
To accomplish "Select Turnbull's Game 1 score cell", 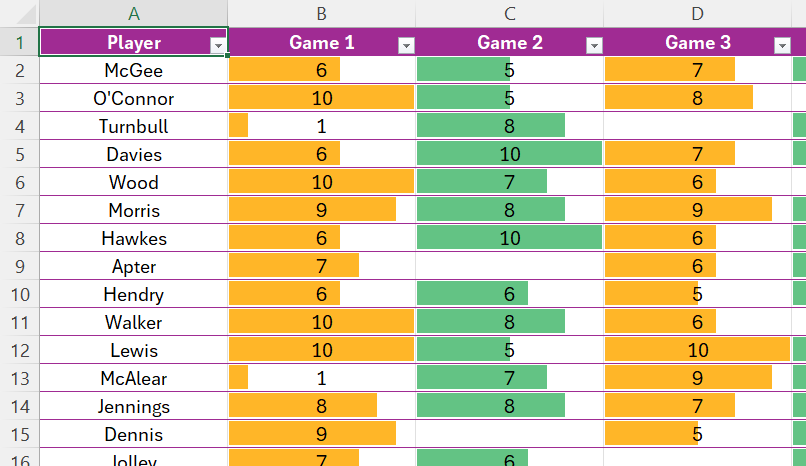I will (321, 127).
